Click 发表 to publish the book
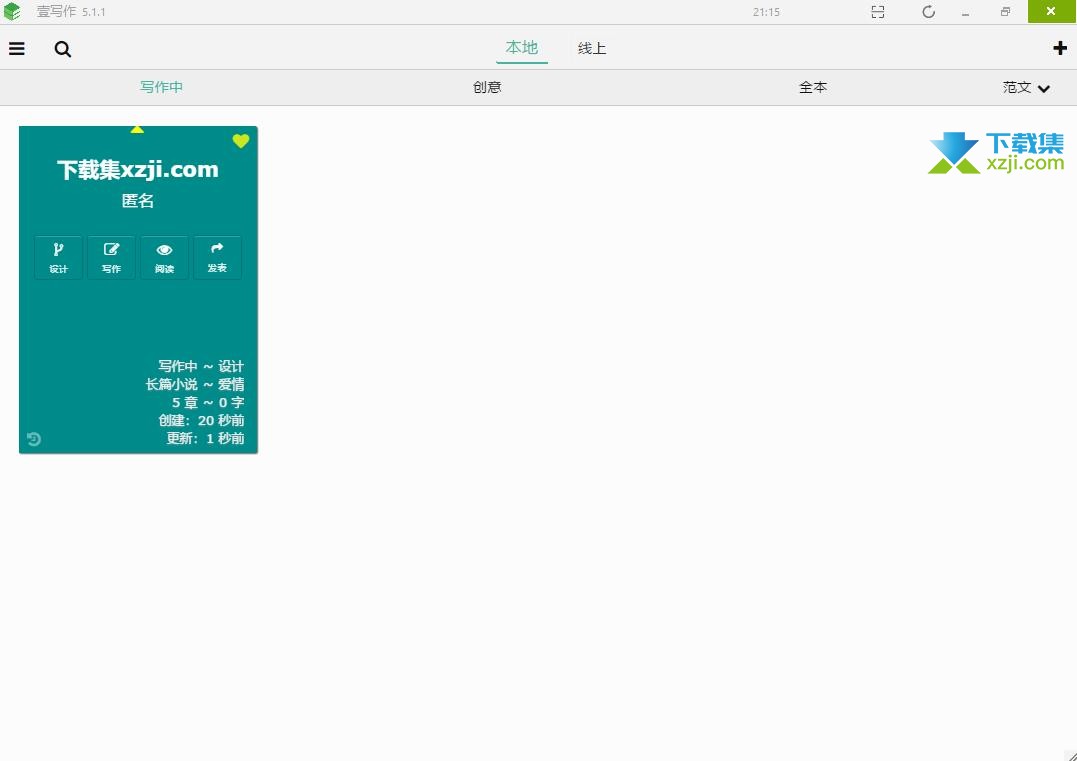Screen dimensions: 1077x761 [217, 258]
